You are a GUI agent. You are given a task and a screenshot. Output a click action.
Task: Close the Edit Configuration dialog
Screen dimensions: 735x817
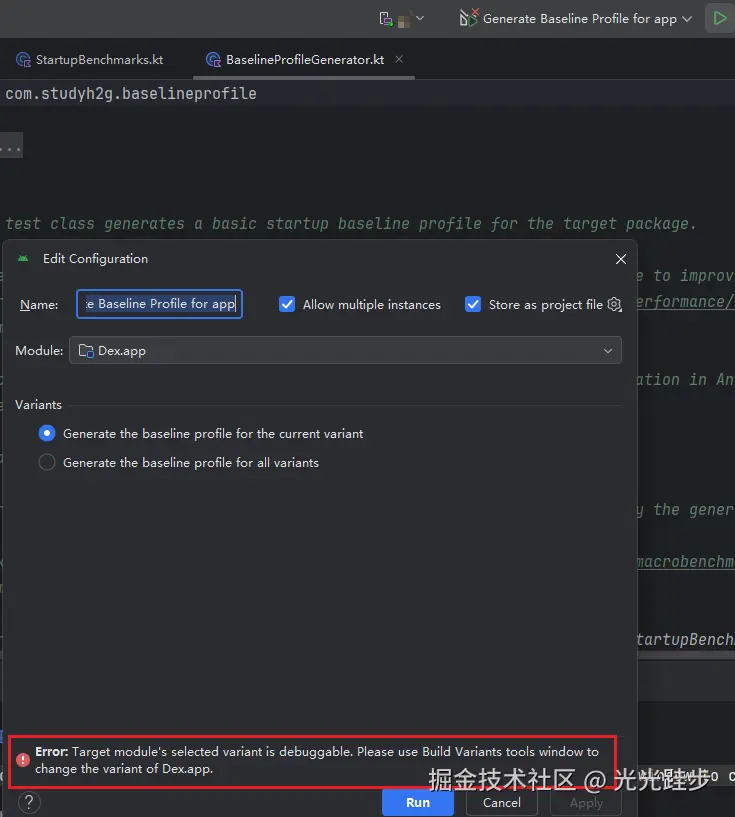(x=620, y=259)
